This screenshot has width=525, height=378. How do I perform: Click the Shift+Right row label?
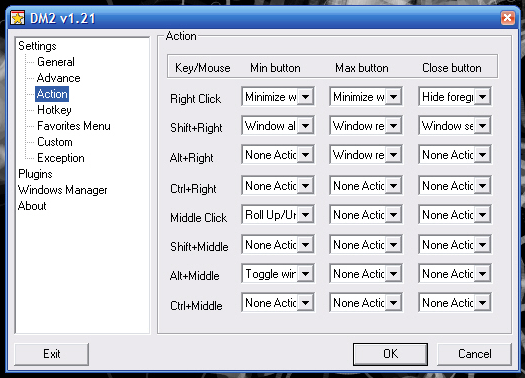(196, 128)
